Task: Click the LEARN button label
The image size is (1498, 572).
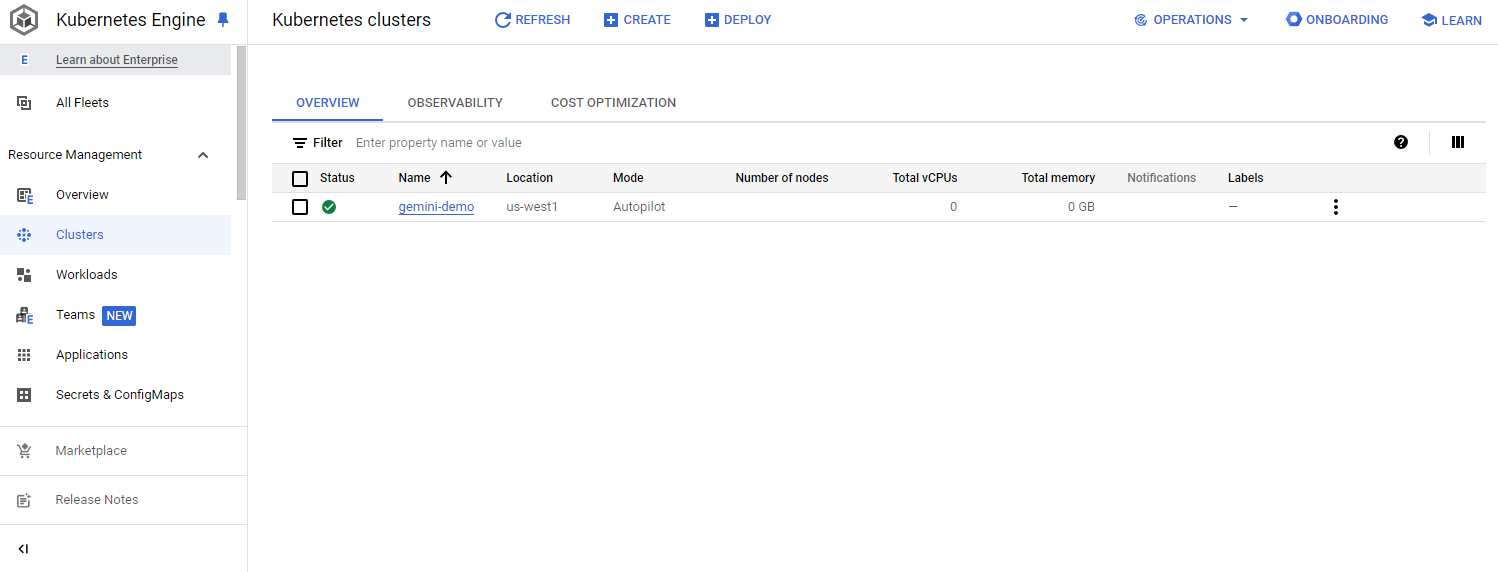Action: point(1462,20)
